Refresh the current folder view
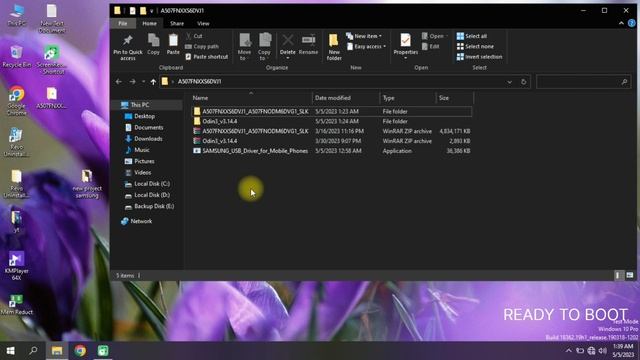The image size is (640, 360). click(523, 82)
